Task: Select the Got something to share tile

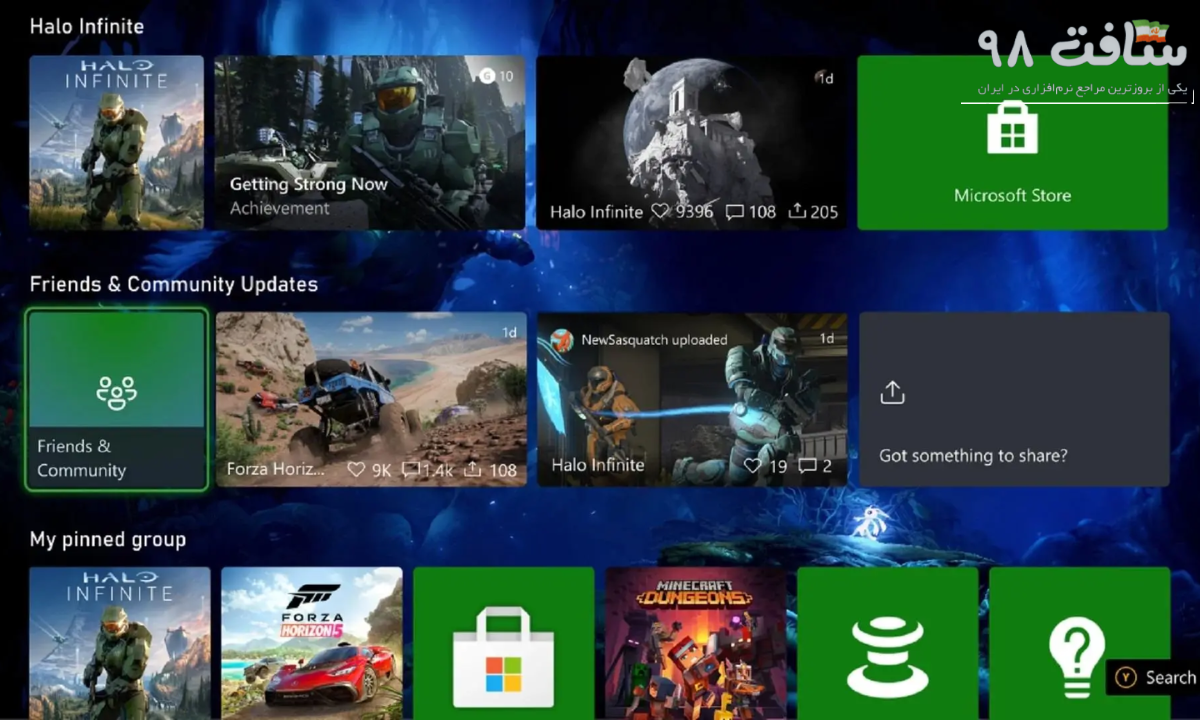Action: (1014, 400)
